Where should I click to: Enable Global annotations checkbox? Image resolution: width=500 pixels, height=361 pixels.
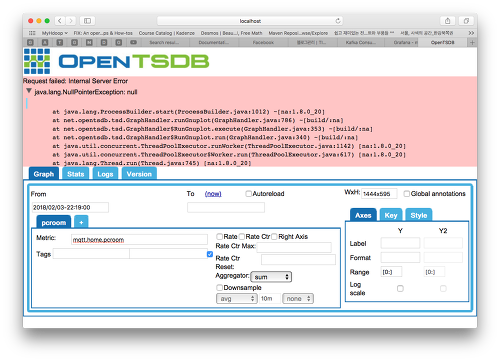(x=407, y=194)
